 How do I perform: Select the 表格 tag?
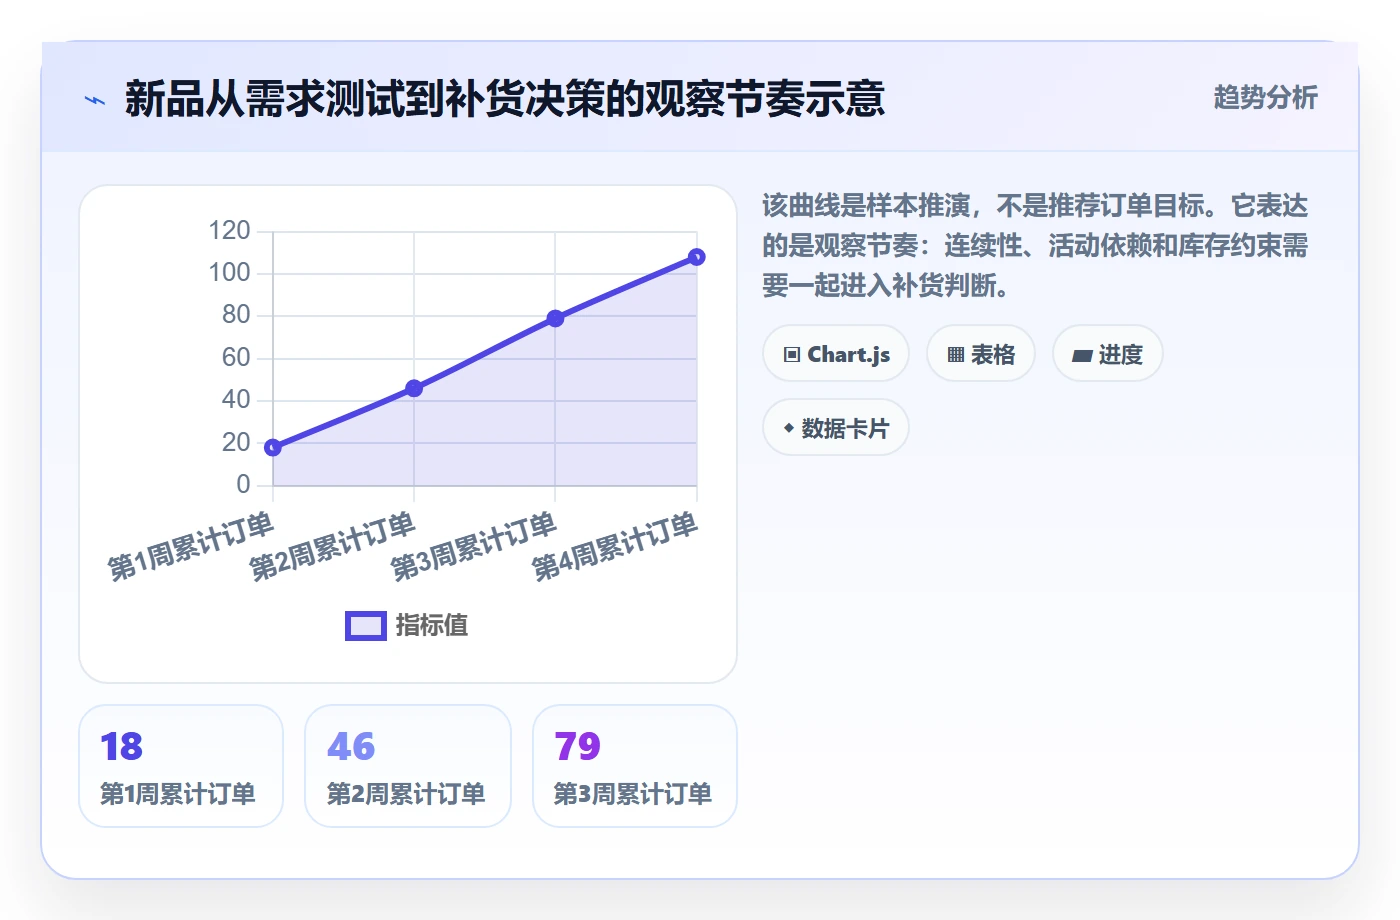click(x=981, y=354)
